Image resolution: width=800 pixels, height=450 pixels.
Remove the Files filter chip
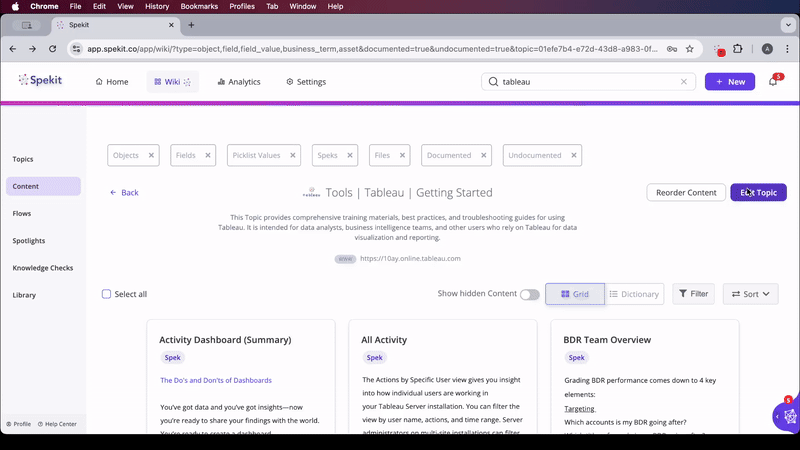tap(402, 155)
